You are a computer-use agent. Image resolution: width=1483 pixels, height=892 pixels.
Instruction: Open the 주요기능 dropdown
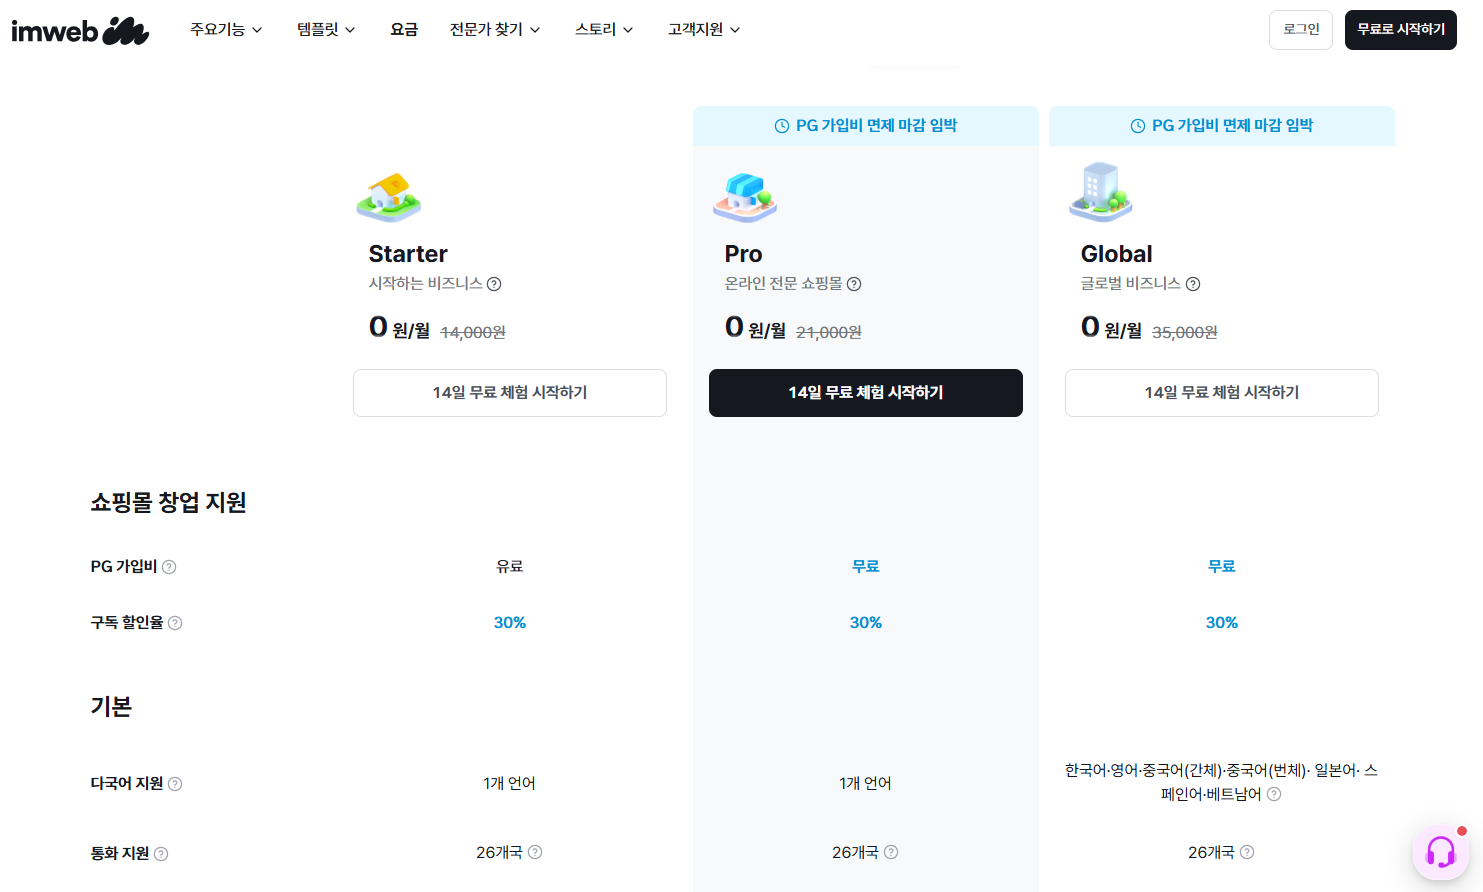tap(226, 29)
